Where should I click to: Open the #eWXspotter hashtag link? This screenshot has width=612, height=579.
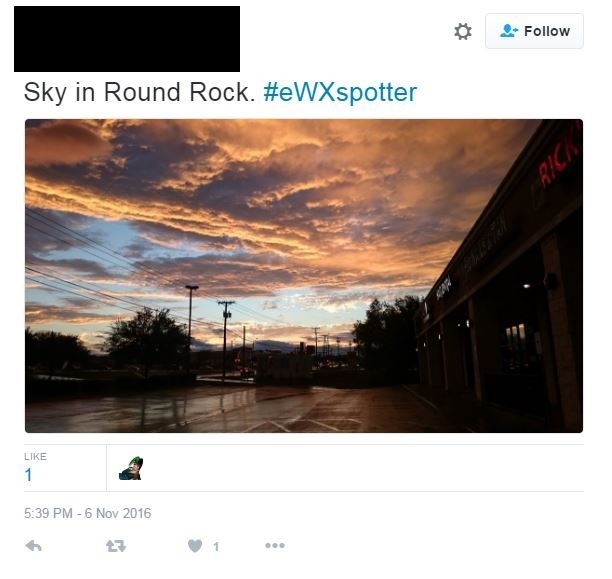point(340,93)
